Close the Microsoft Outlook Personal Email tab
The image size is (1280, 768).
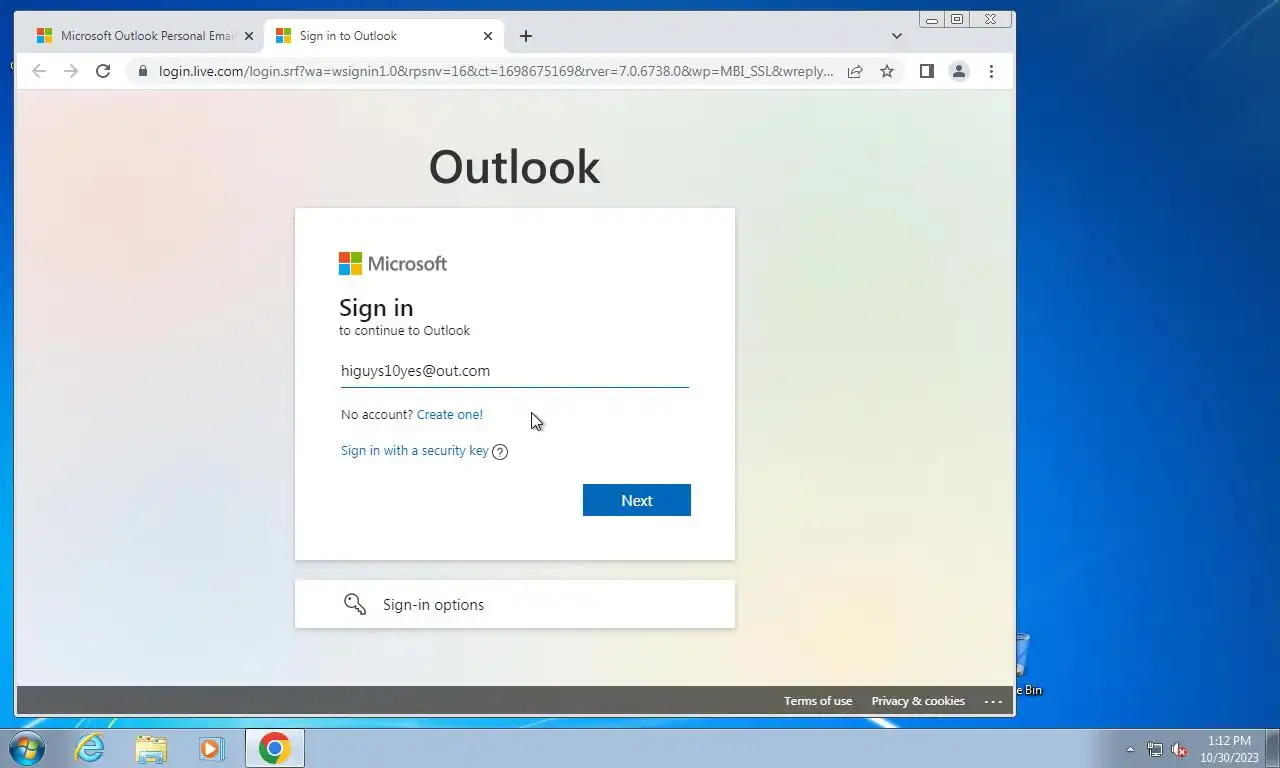point(249,36)
